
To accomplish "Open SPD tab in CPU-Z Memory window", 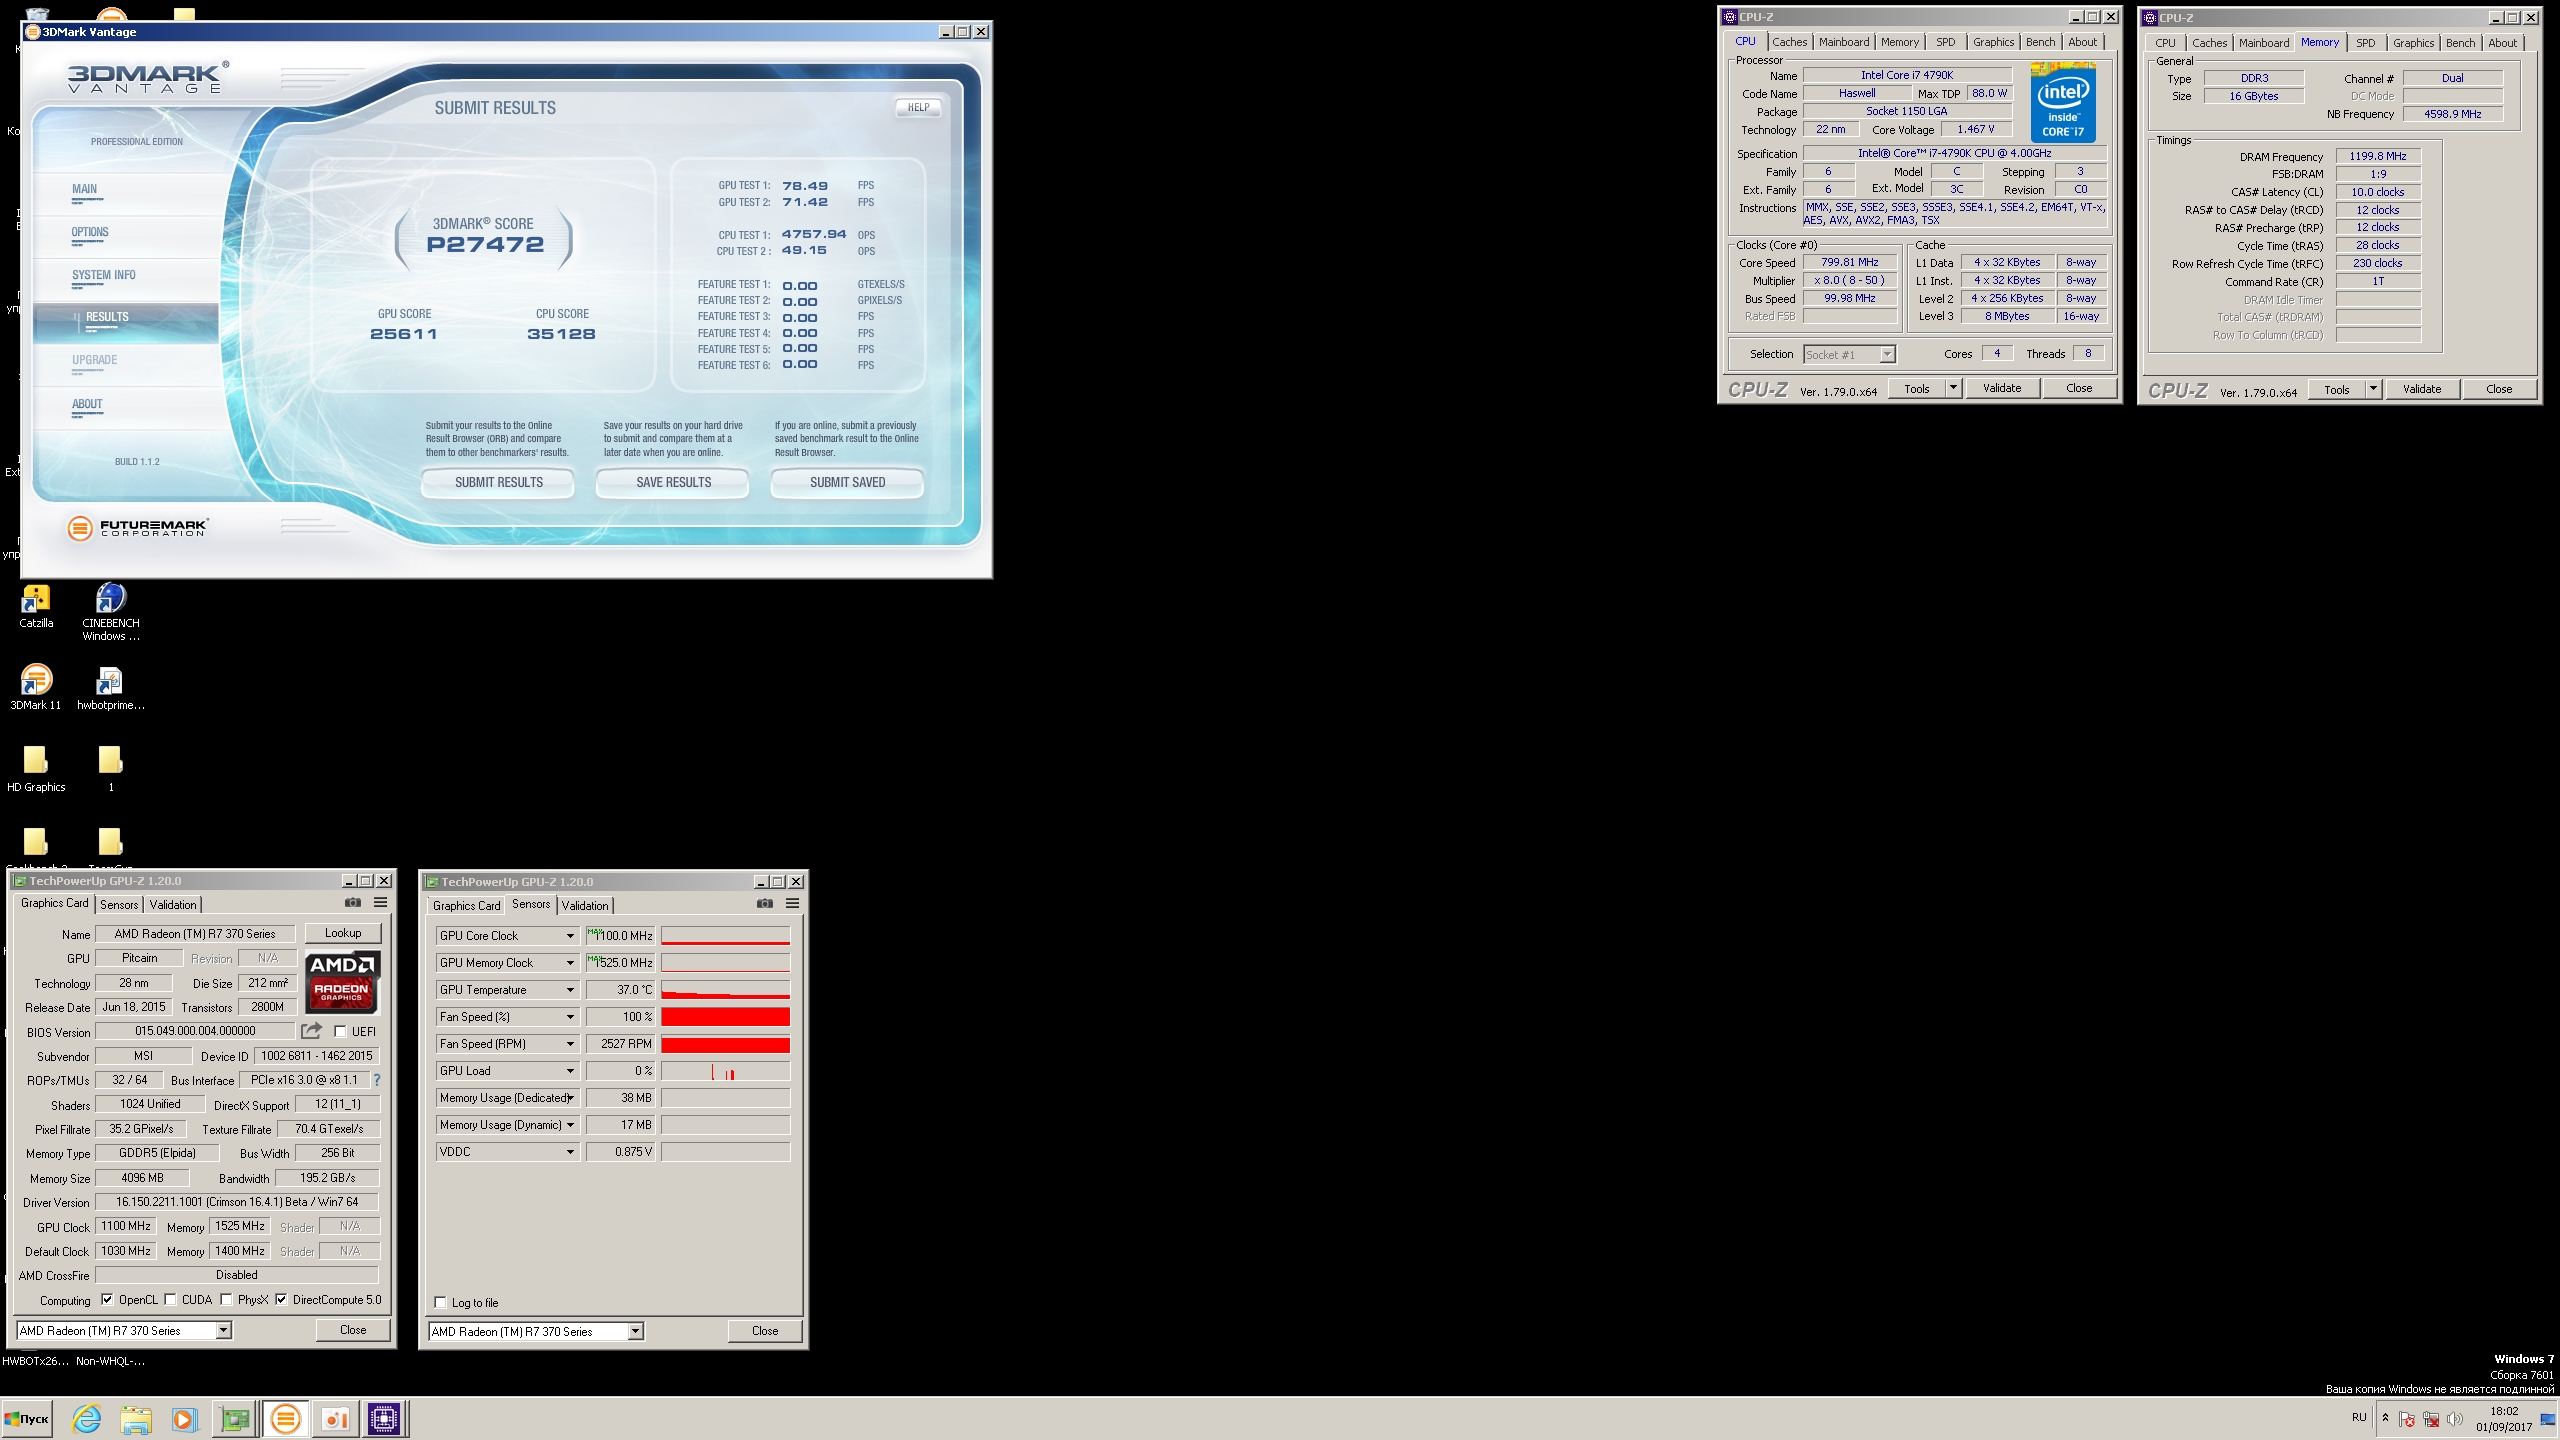I will pos(2366,43).
